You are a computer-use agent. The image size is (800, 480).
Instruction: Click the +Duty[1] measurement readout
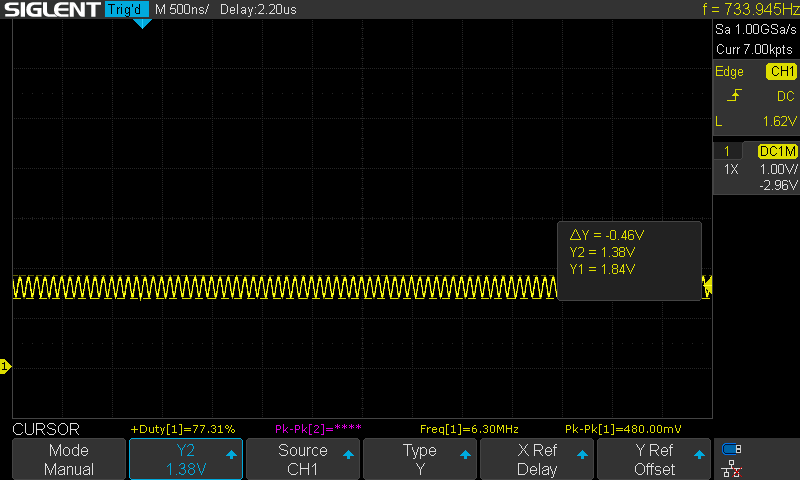point(182,429)
